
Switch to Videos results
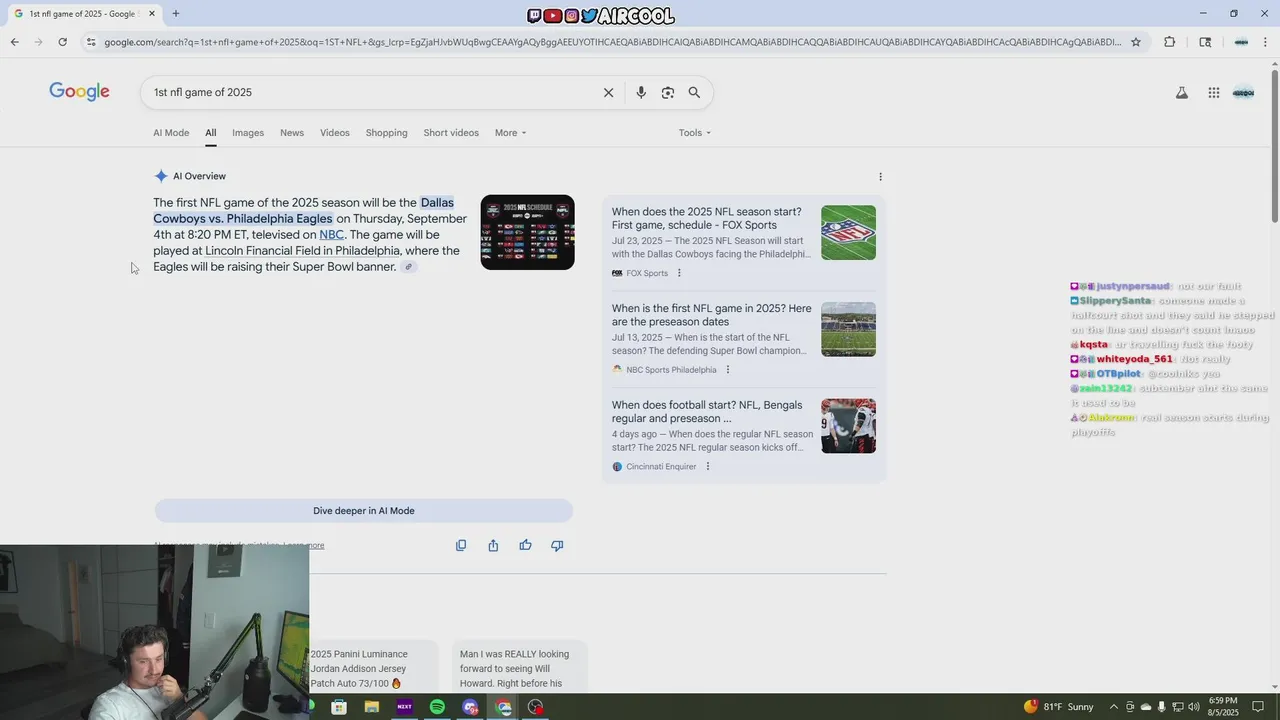click(335, 133)
